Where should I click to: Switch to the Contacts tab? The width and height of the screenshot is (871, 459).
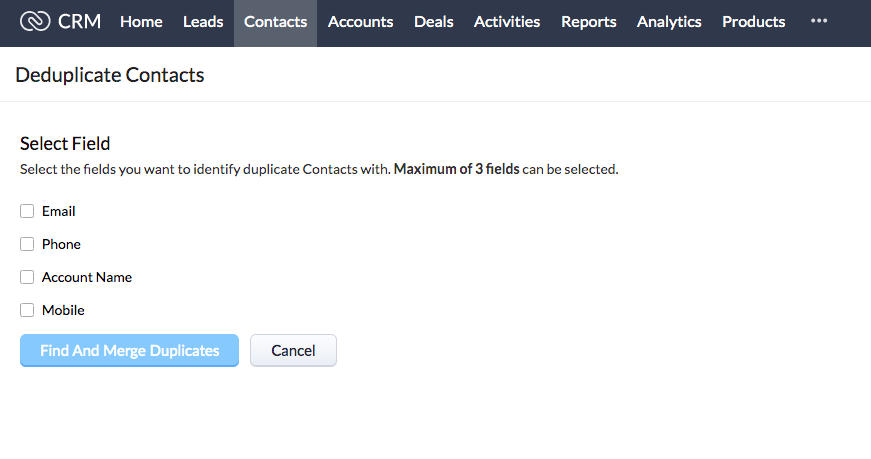click(275, 22)
